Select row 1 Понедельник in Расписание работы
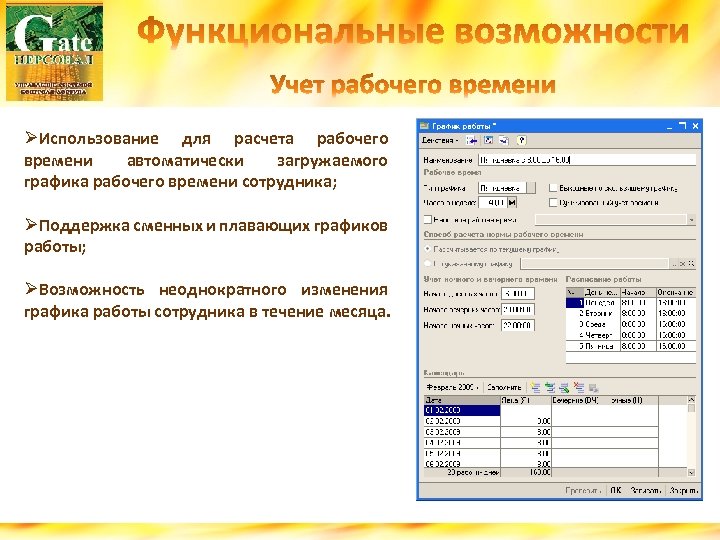The image size is (720, 540). (x=631, y=303)
